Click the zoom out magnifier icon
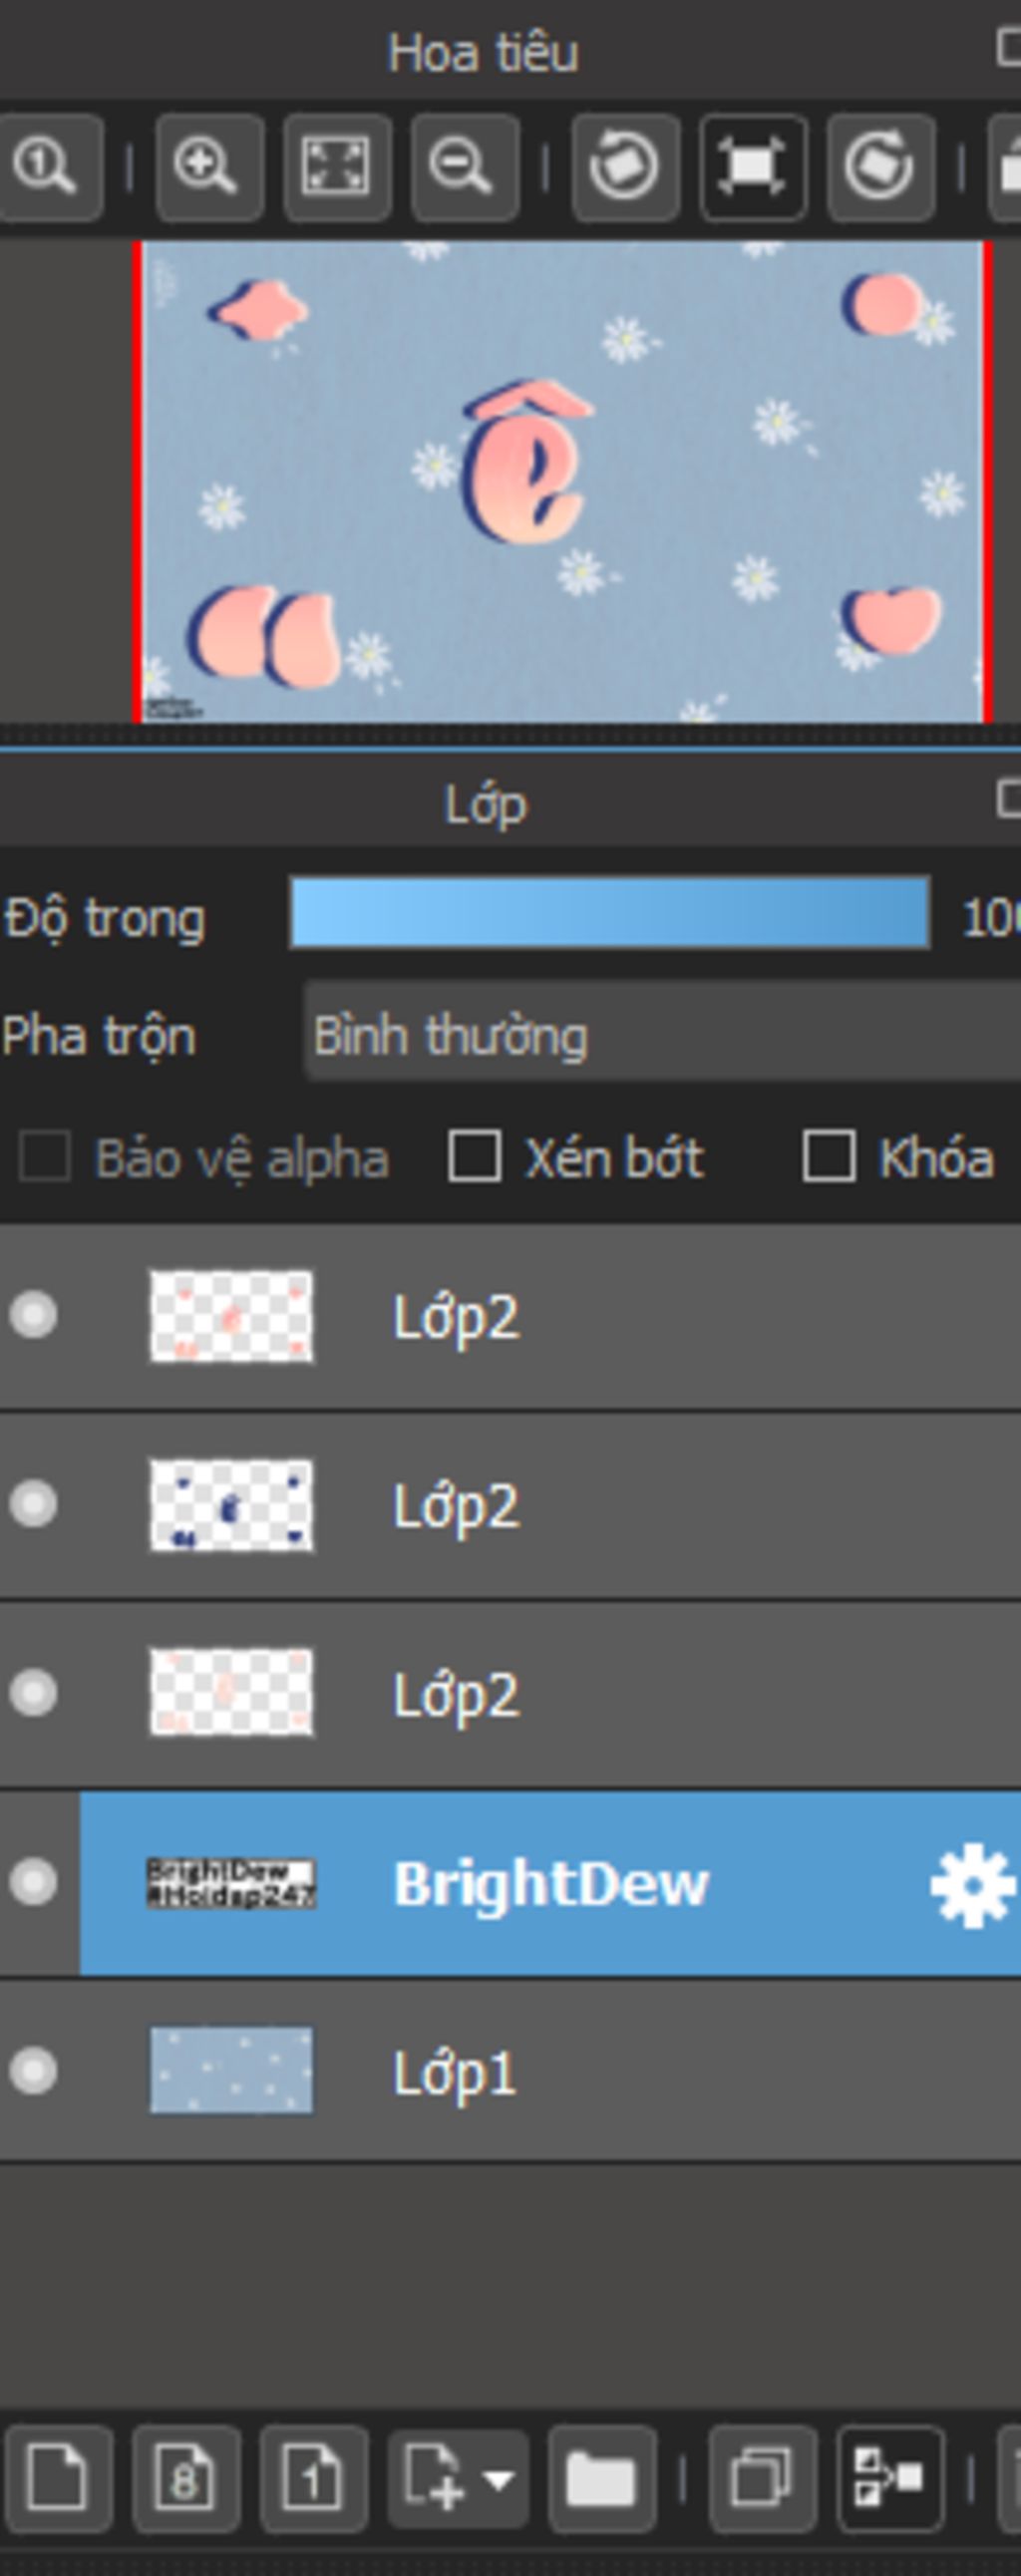Image resolution: width=1021 pixels, height=2576 pixels. coord(464,167)
